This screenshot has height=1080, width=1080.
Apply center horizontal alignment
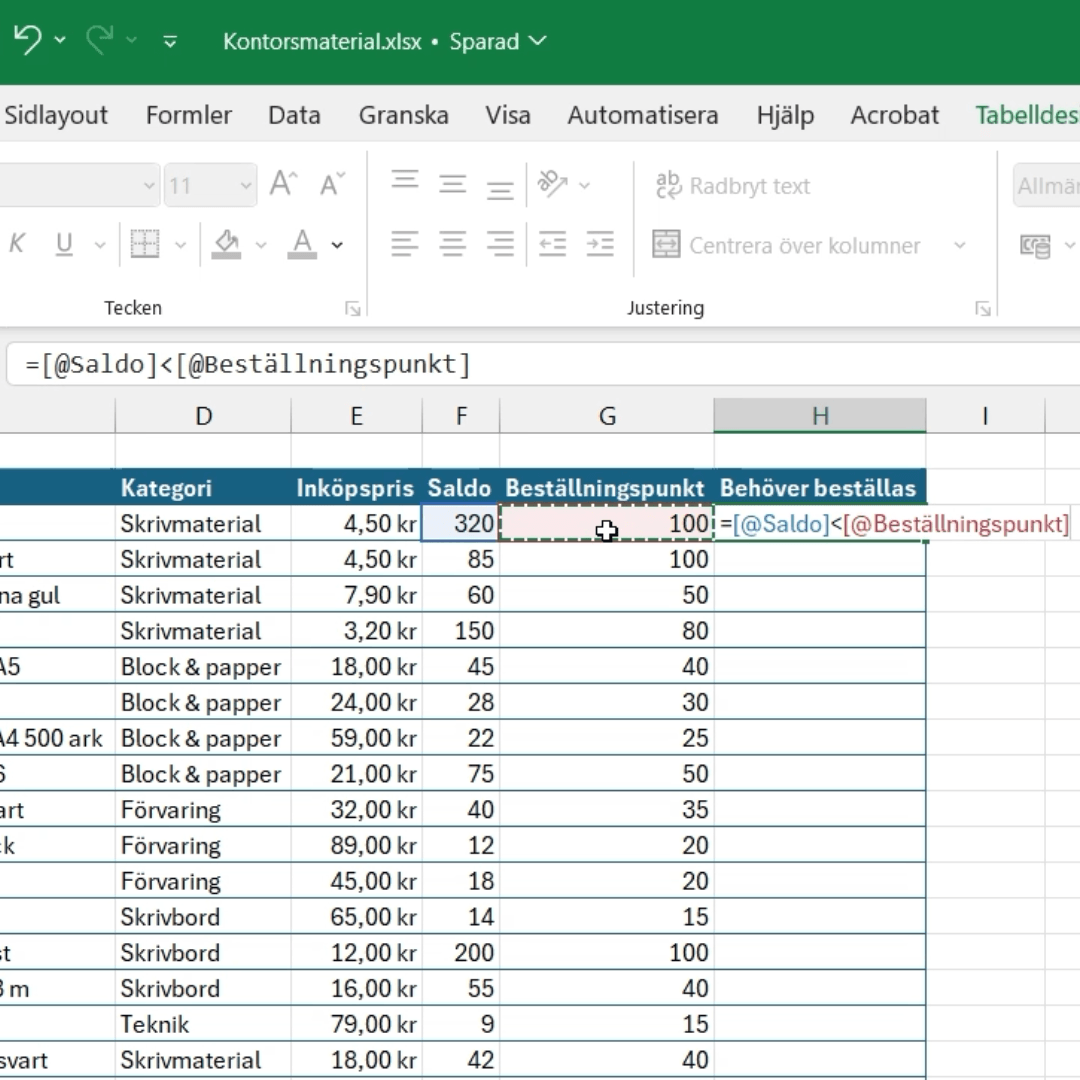[453, 245]
